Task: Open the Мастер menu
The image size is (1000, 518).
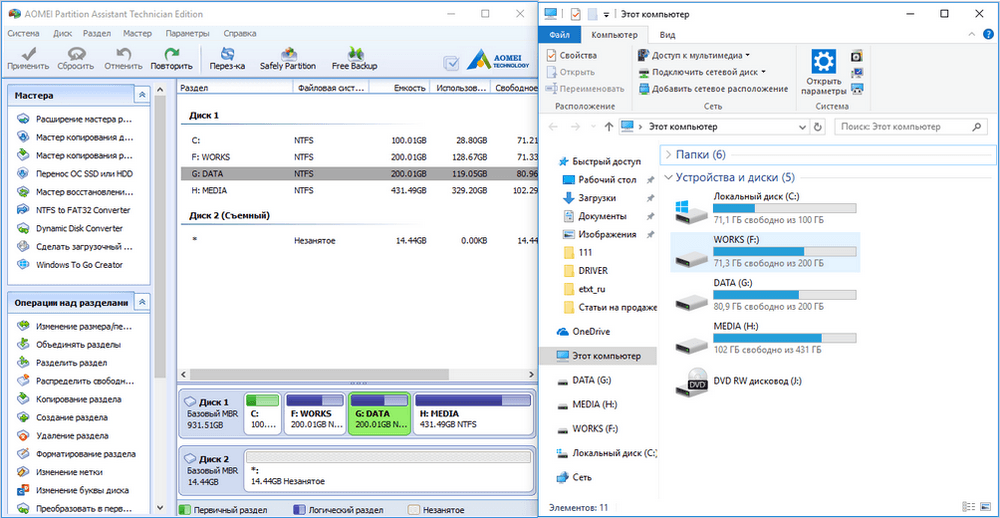Action: (137, 33)
